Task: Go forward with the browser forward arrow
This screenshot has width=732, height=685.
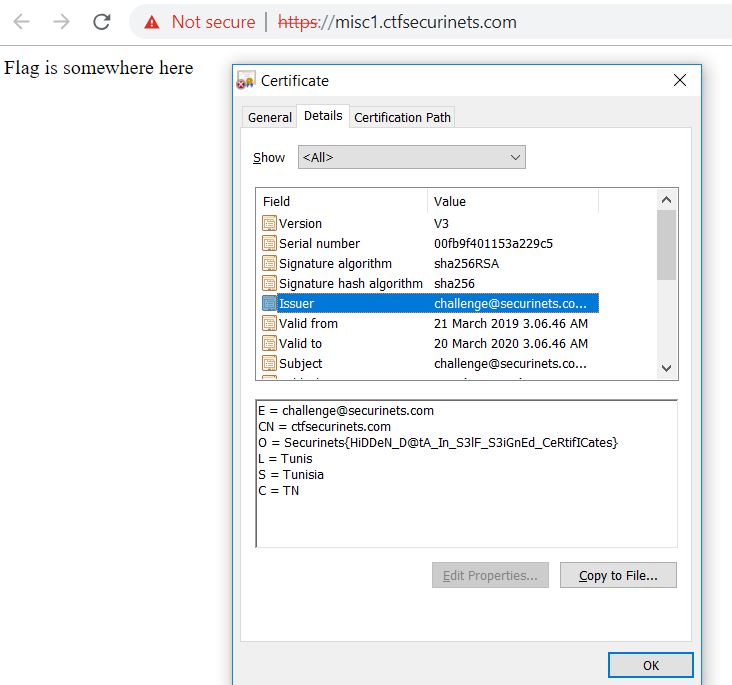Action: pyautogui.click(x=61, y=21)
